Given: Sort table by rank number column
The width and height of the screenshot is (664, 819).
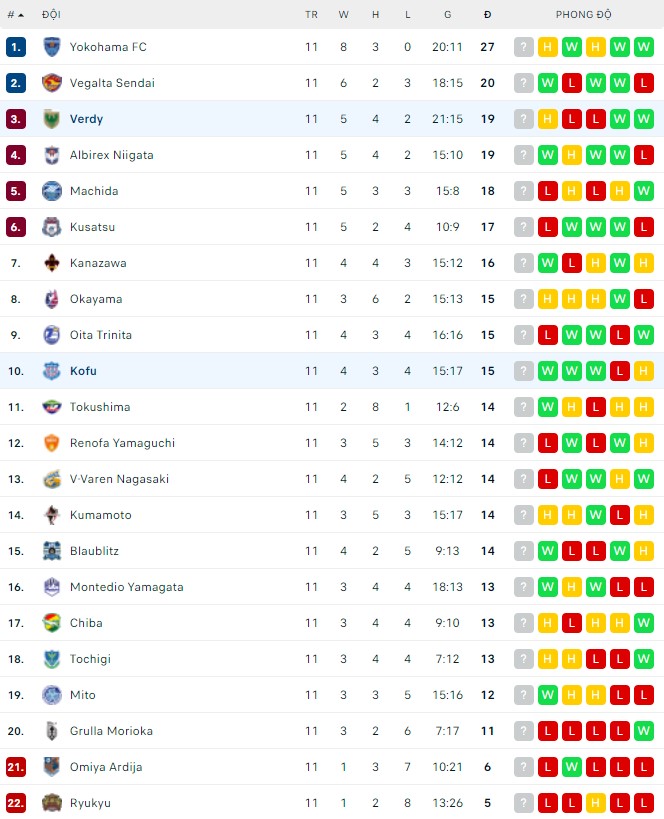Looking at the screenshot, I should tap(15, 15).
